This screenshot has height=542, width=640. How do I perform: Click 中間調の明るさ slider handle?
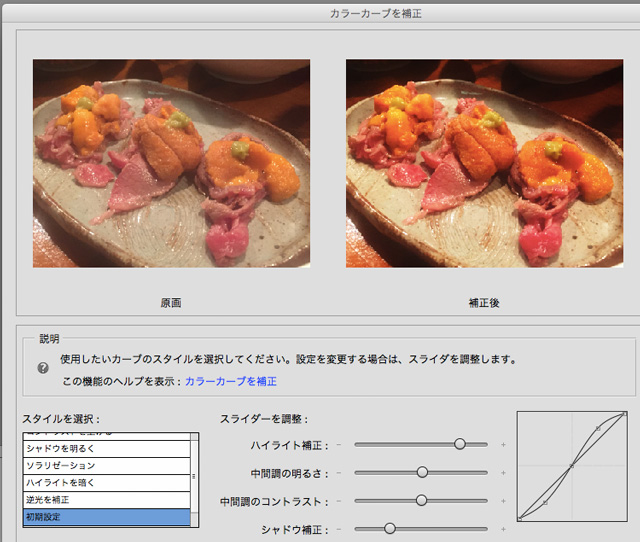click(x=422, y=473)
